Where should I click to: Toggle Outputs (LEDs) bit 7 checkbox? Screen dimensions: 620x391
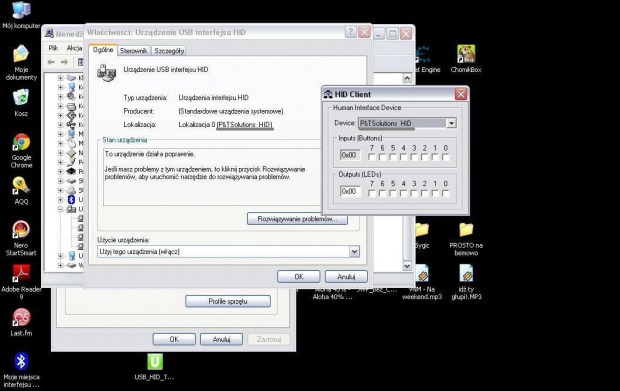coord(371,193)
